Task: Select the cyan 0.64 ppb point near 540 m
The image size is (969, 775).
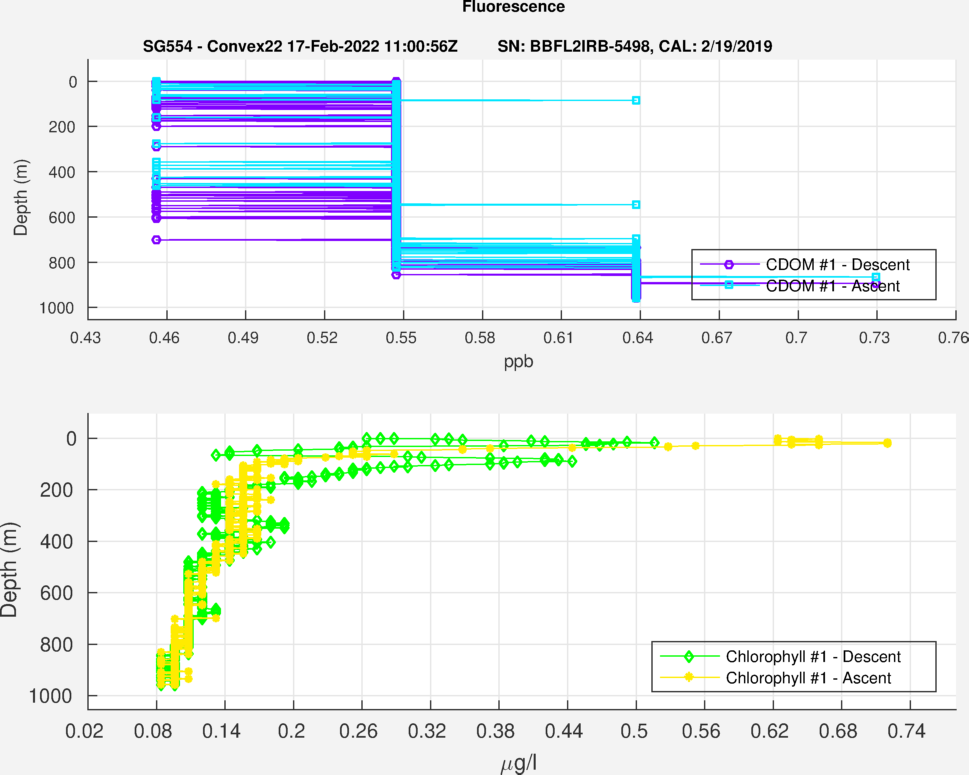Action: click(x=636, y=205)
